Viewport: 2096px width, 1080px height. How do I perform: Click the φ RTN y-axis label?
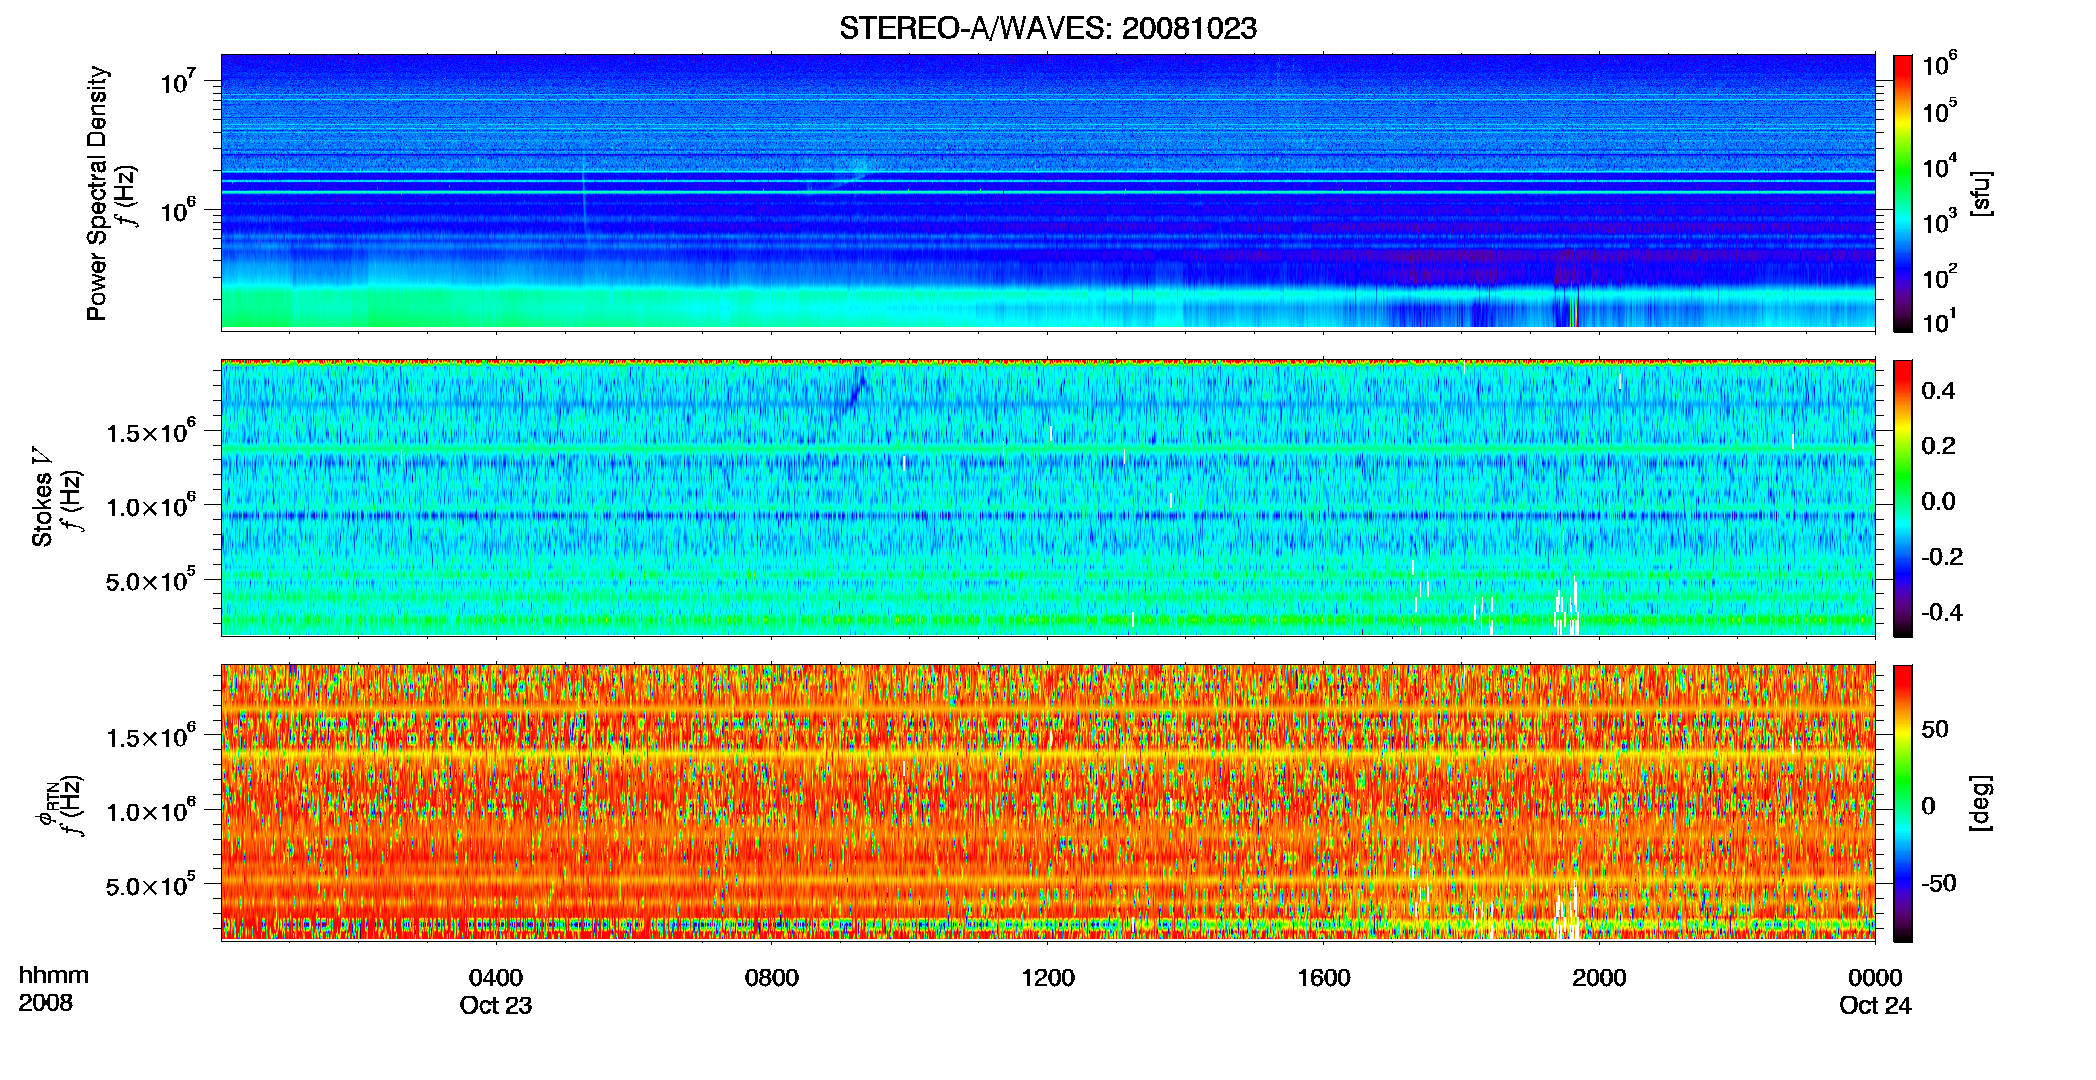(x=46, y=803)
